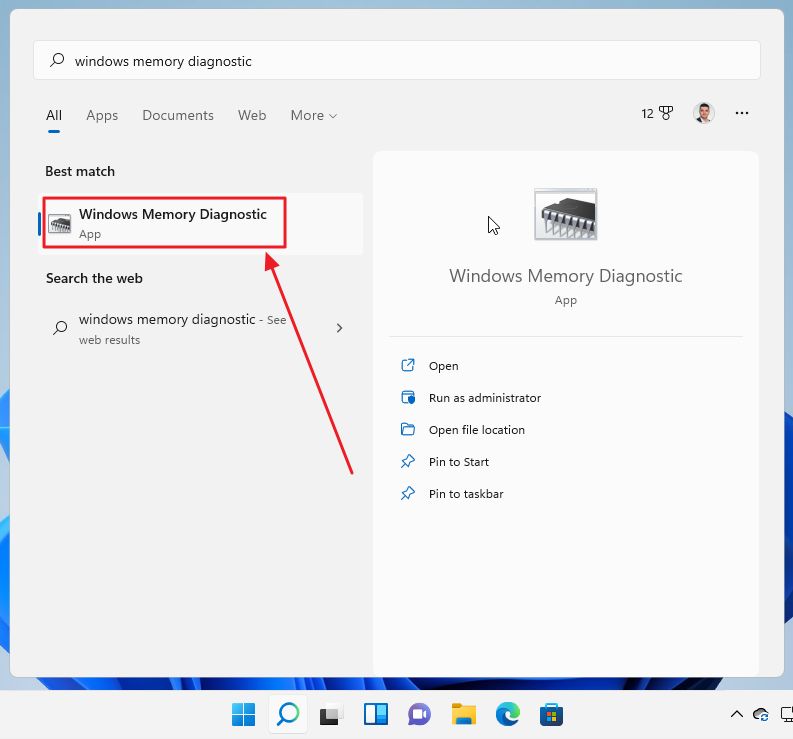Click the folder icon for Open file location
The height and width of the screenshot is (739, 793).
[x=408, y=429]
